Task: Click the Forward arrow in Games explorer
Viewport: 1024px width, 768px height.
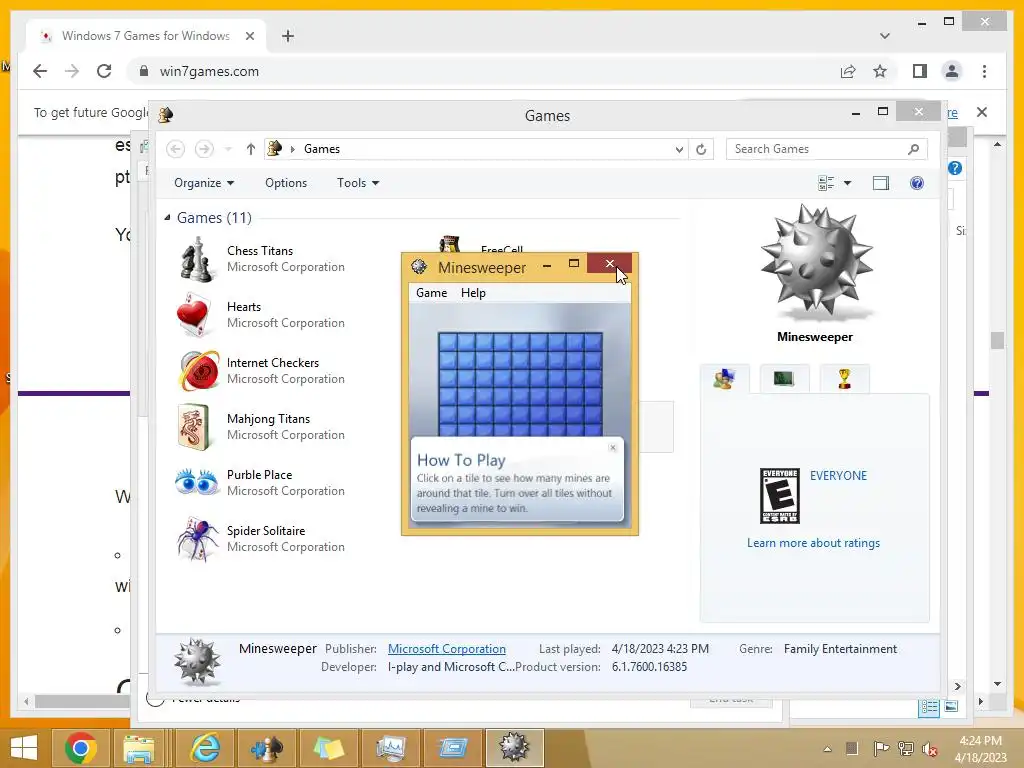Action: pos(204,149)
